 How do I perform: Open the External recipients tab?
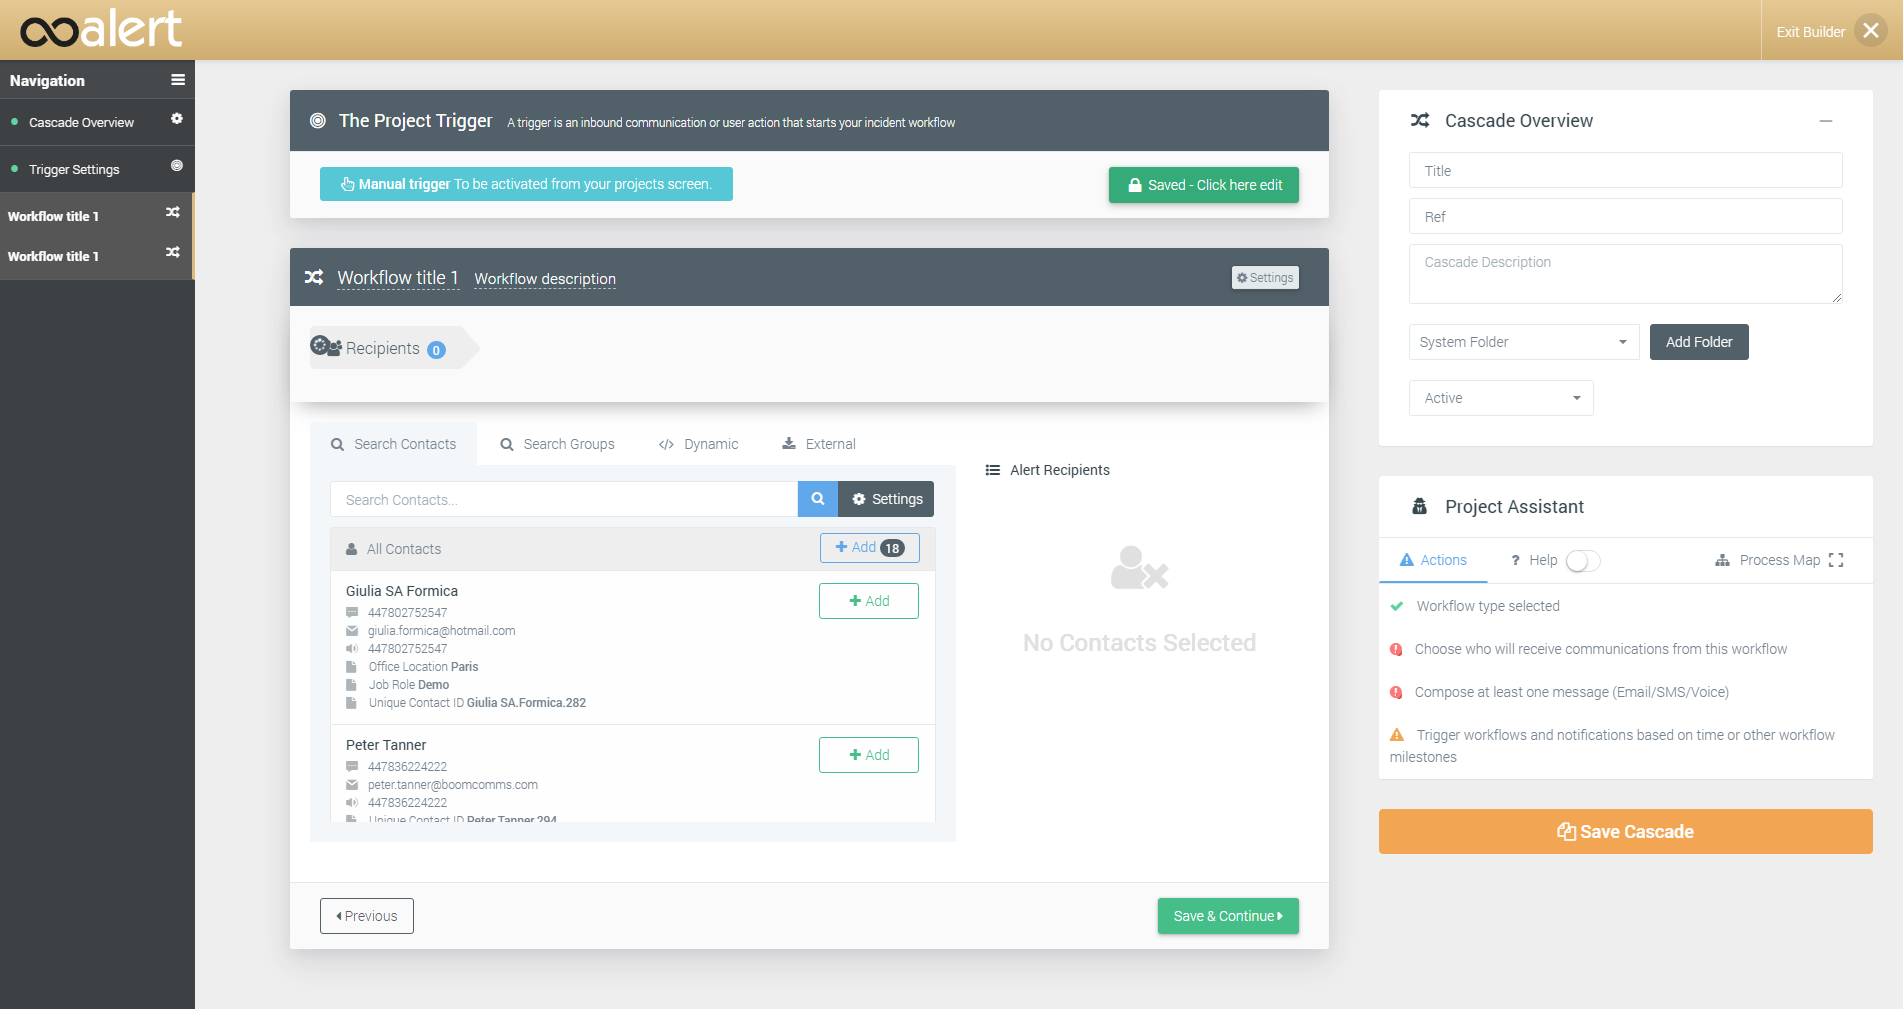tap(818, 444)
